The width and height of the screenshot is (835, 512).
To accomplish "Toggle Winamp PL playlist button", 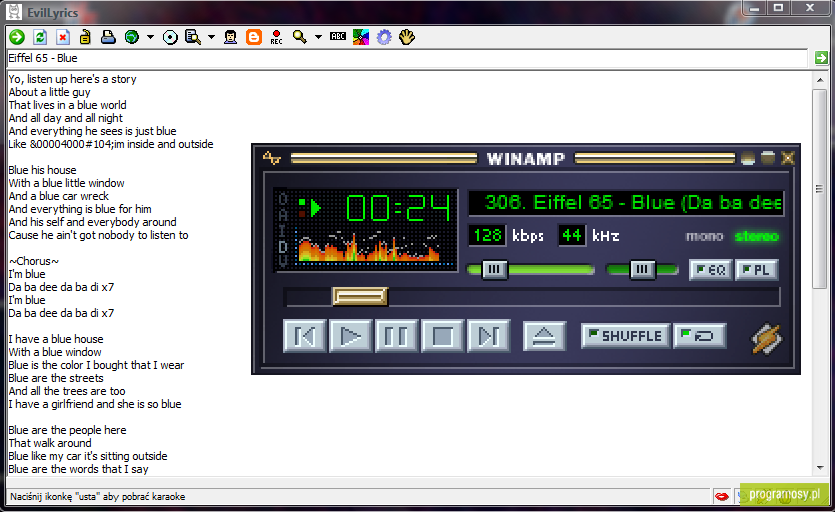I will 756,270.
